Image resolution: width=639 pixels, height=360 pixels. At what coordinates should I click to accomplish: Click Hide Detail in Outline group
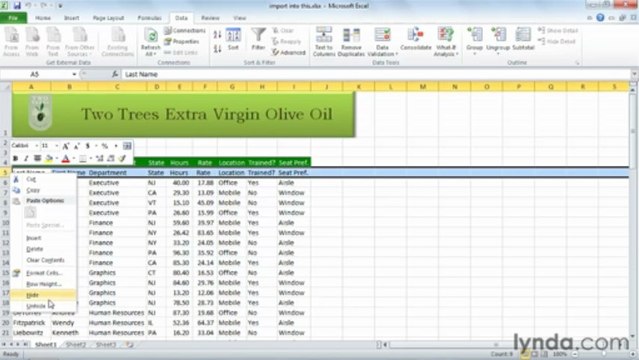pyautogui.click(x=557, y=42)
